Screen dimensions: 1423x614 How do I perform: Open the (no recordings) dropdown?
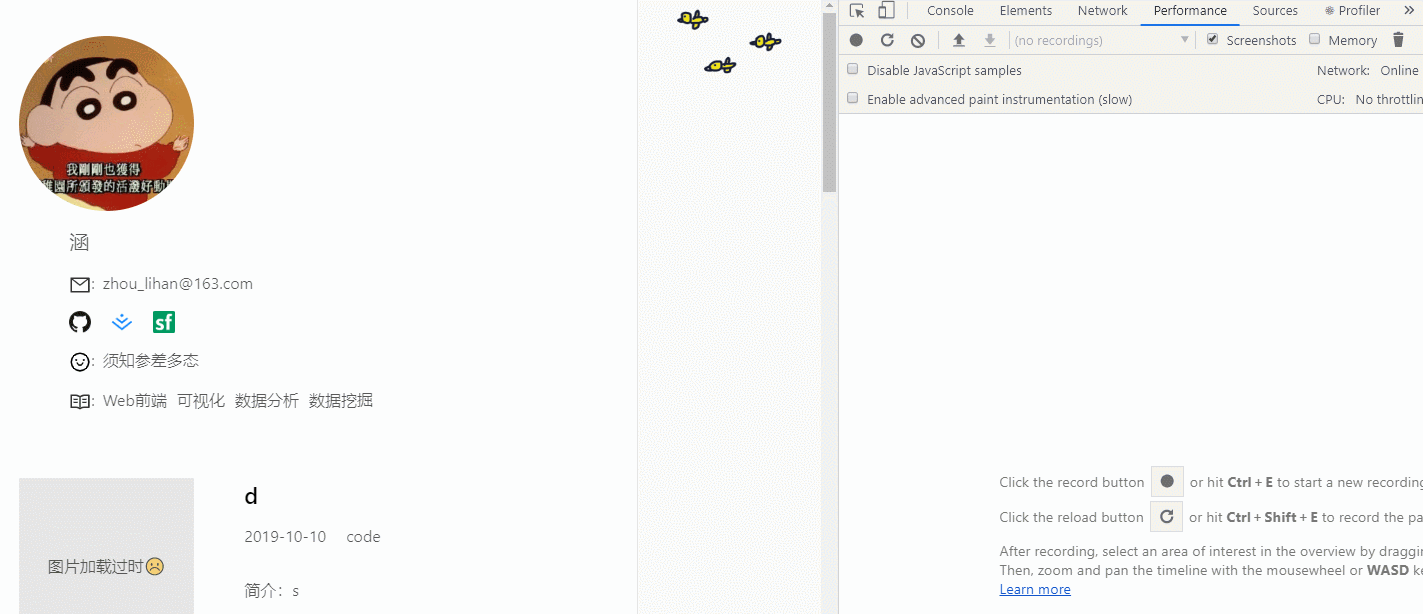[1101, 40]
